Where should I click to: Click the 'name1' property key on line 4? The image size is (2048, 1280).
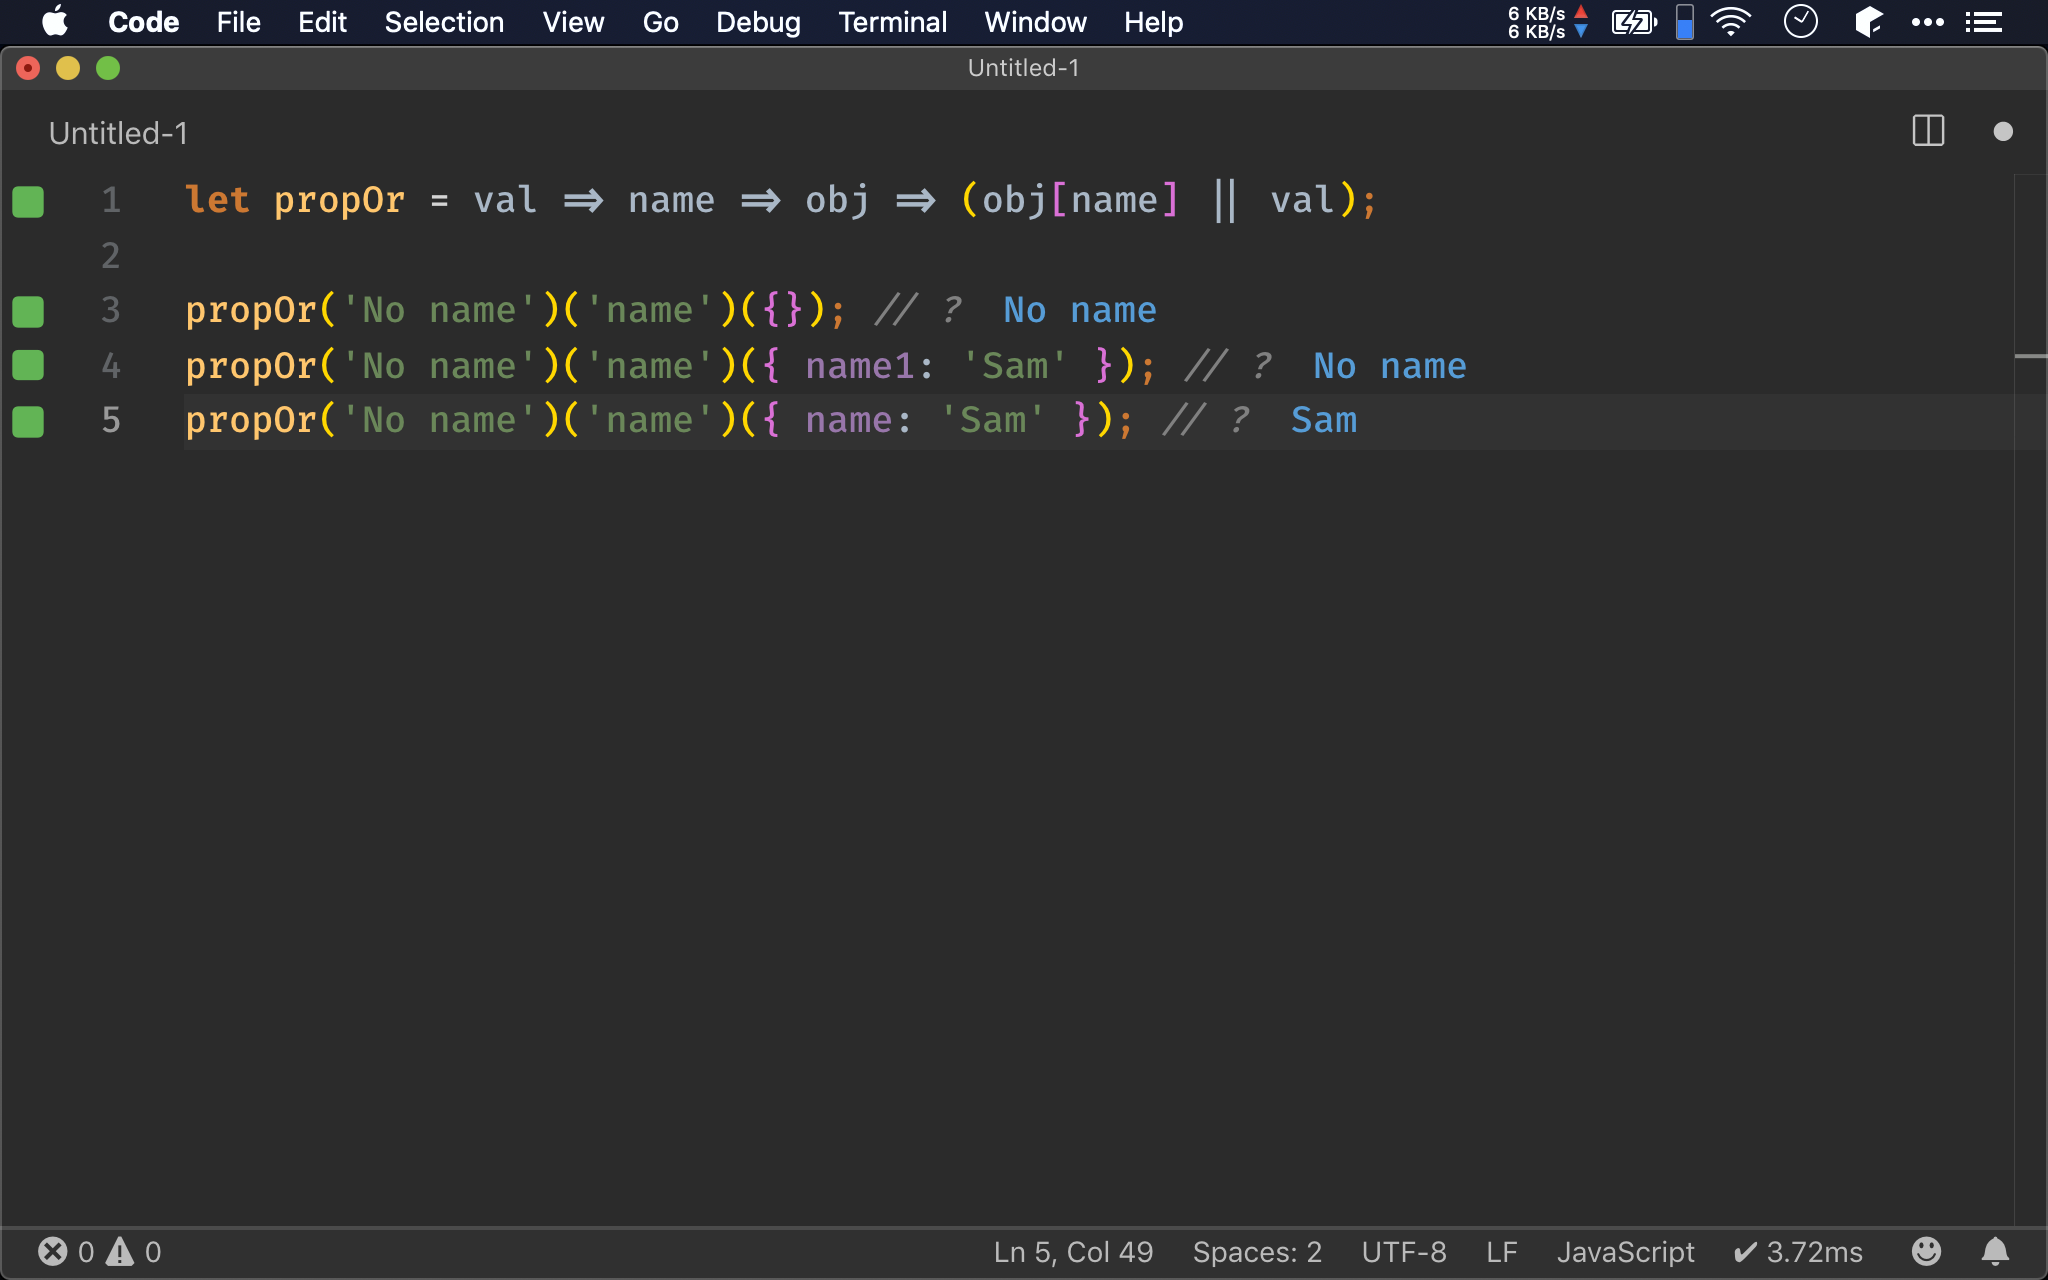860,366
